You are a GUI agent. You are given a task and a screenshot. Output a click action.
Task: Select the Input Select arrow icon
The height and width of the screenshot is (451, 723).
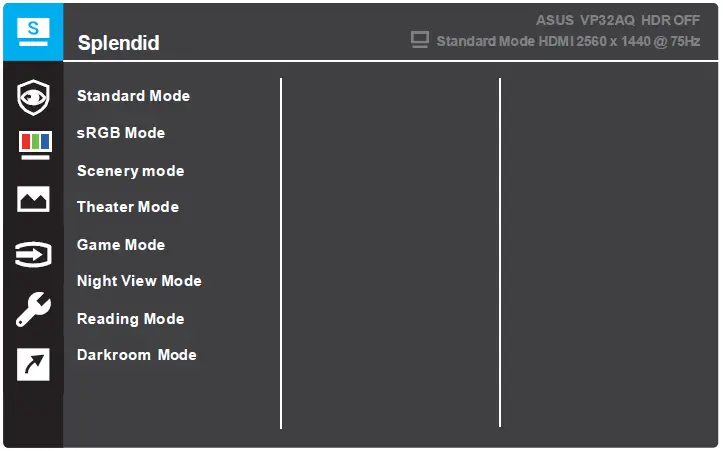click(x=33, y=255)
